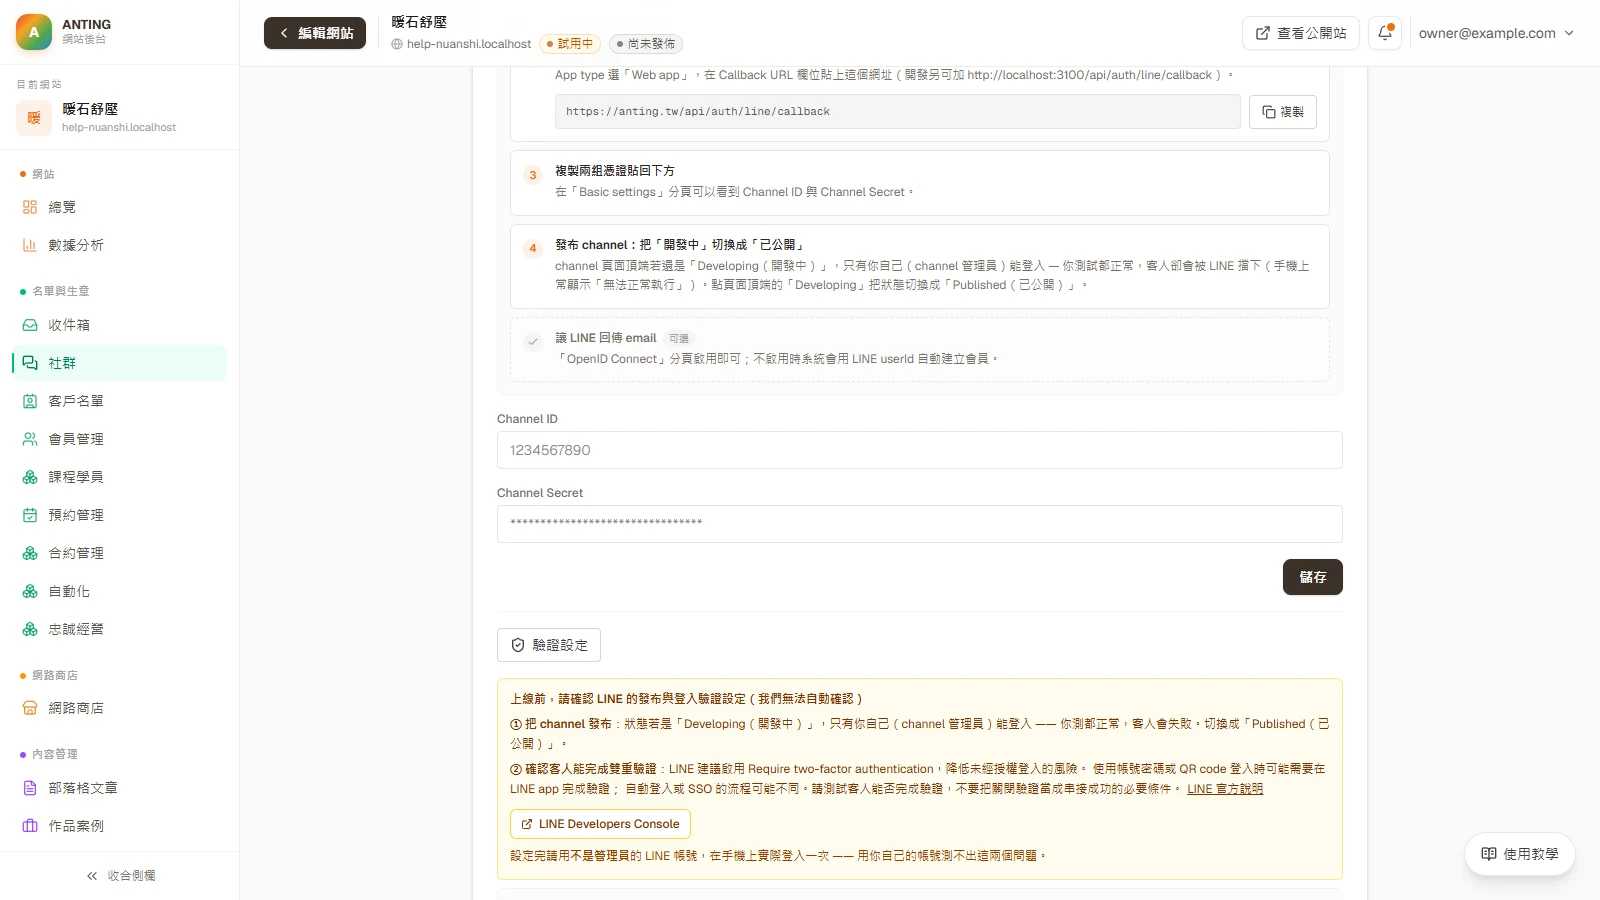Save credentials with the 儲存 button

click(1313, 577)
